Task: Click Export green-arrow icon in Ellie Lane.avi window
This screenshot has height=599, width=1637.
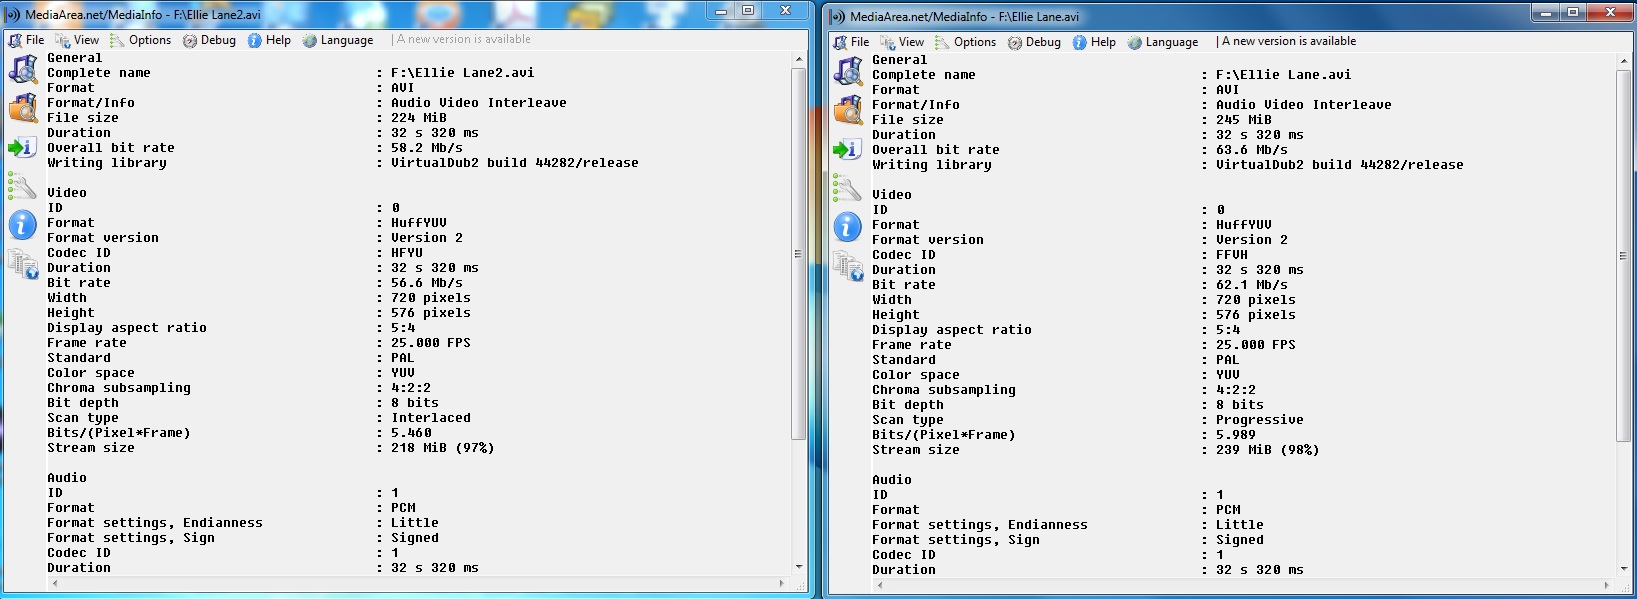Action: (x=848, y=149)
